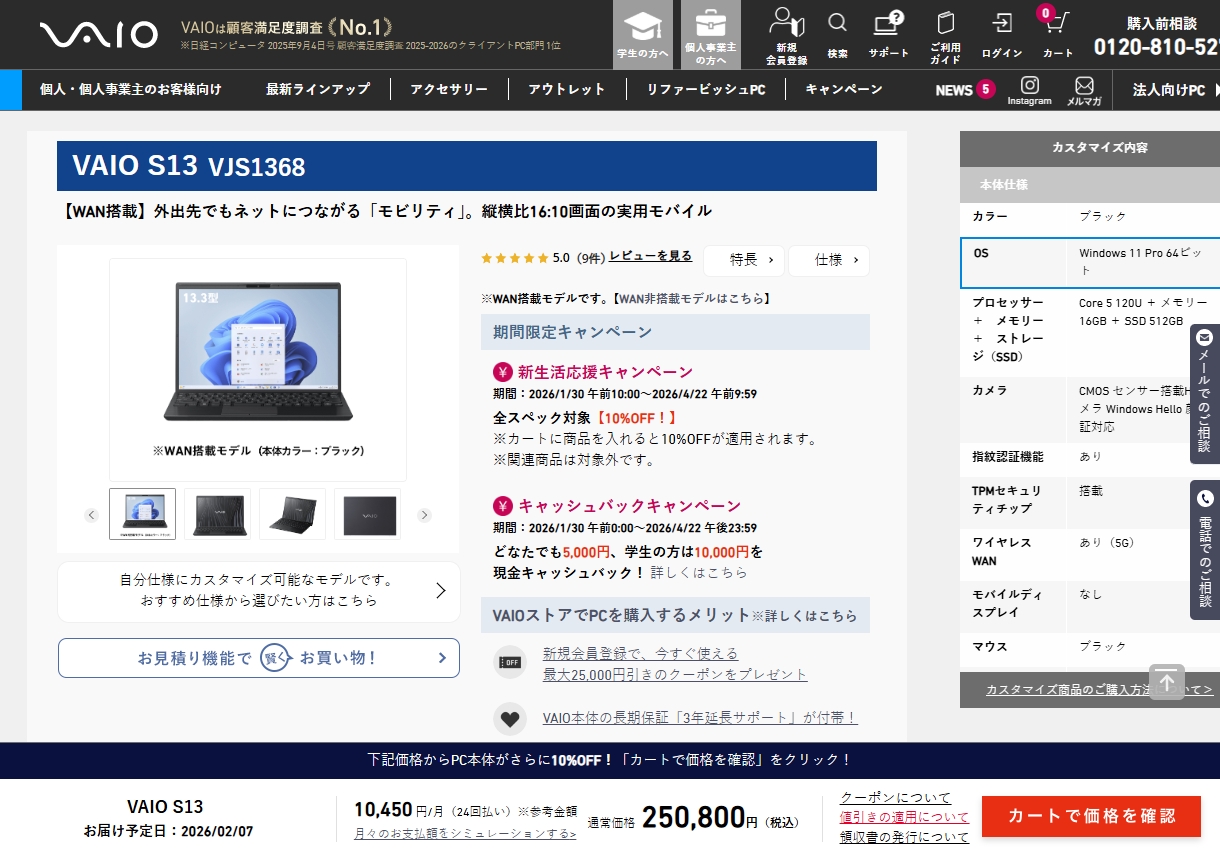This screenshot has height=859, width=1220.
Task: Click the カートで価格を確認 button
Action: (x=1091, y=816)
